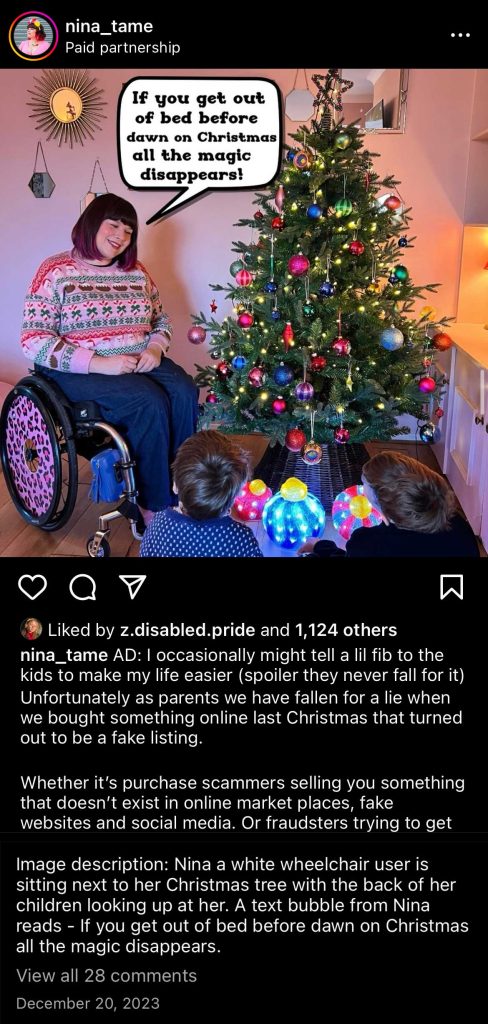Screen dimensions: 488x1024
Task: Tap the December 20, 2023 timestamp
Action: 88,1003
